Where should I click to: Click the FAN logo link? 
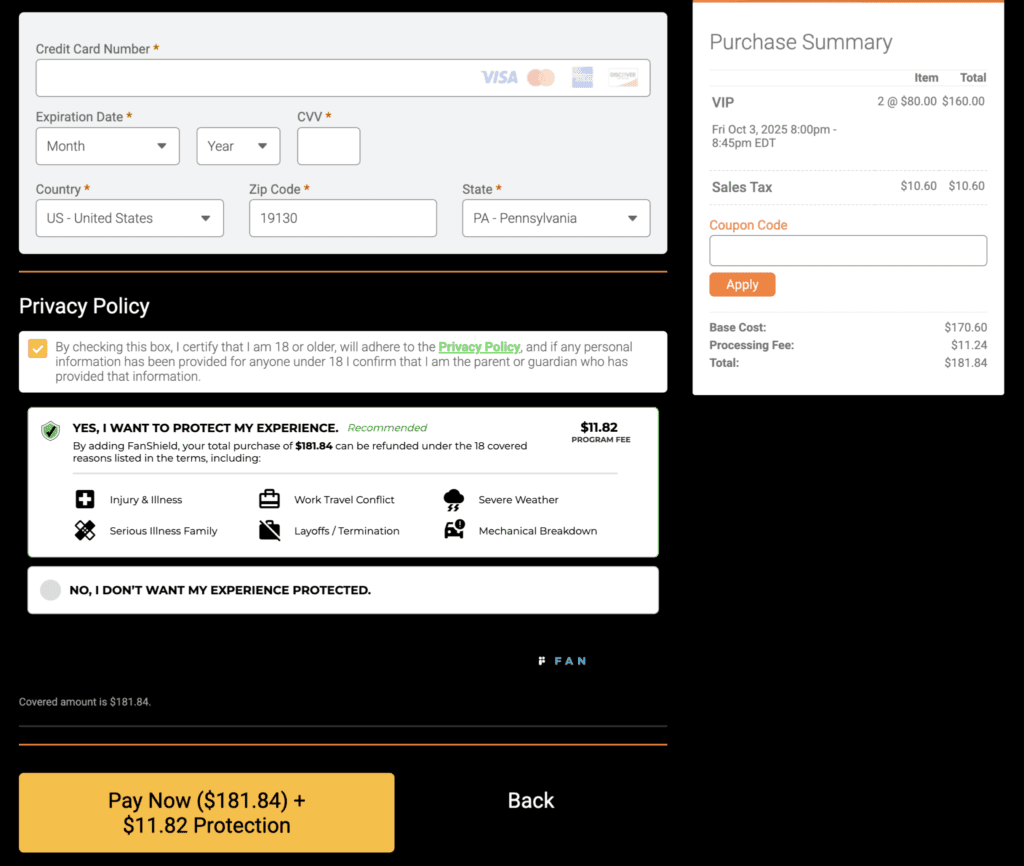[x=563, y=660]
